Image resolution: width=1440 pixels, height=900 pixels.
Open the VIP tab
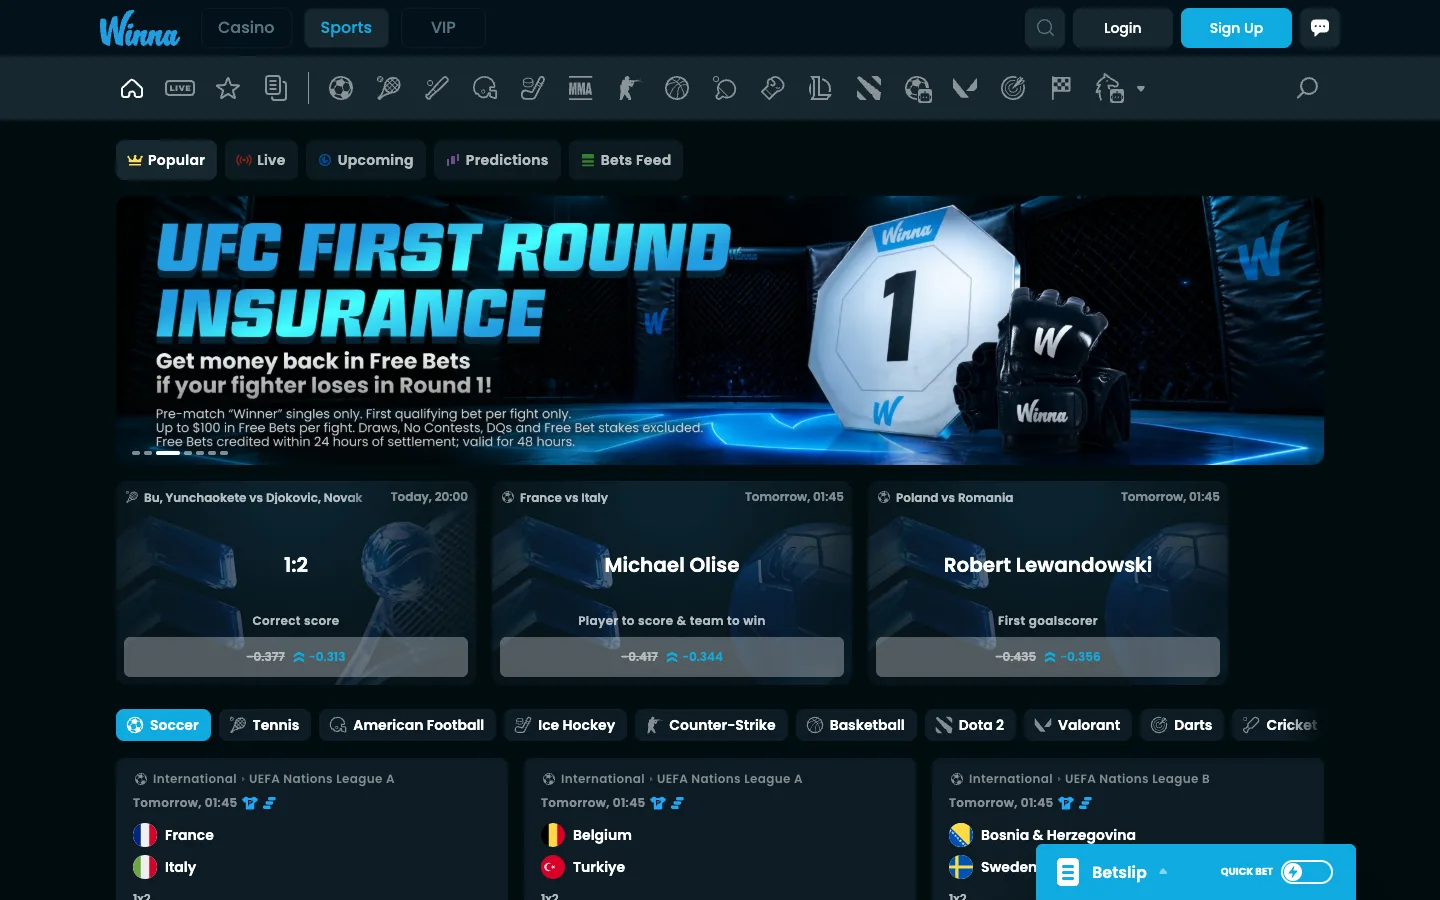pyautogui.click(x=443, y=28)
